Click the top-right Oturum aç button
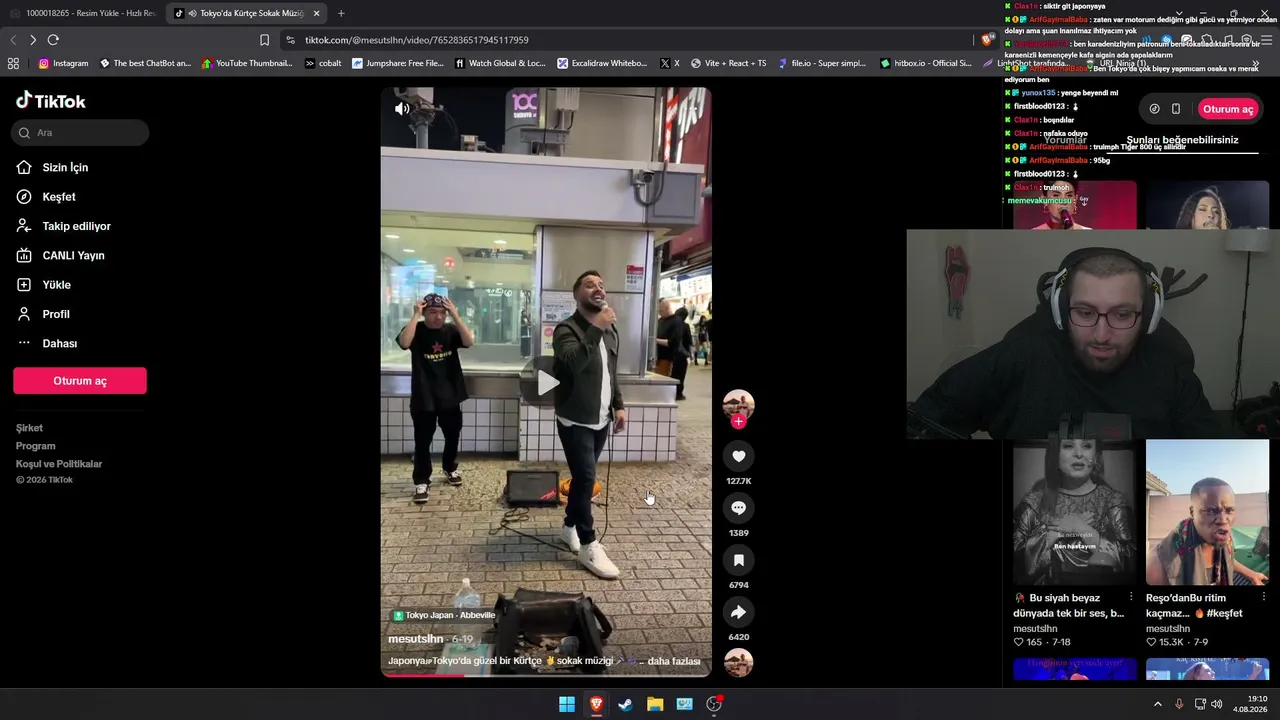Viewport: 1280px width, 720px height. (1227, 109)
